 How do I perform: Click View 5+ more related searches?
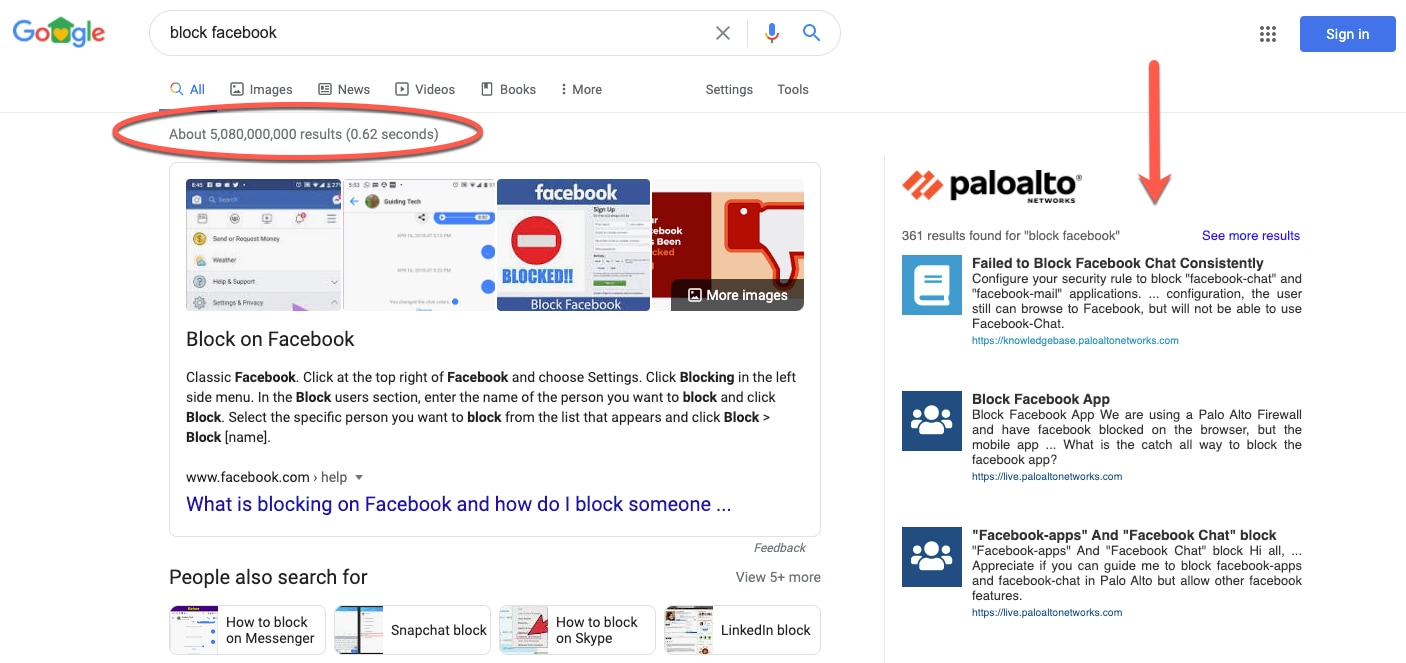(778, 577)
